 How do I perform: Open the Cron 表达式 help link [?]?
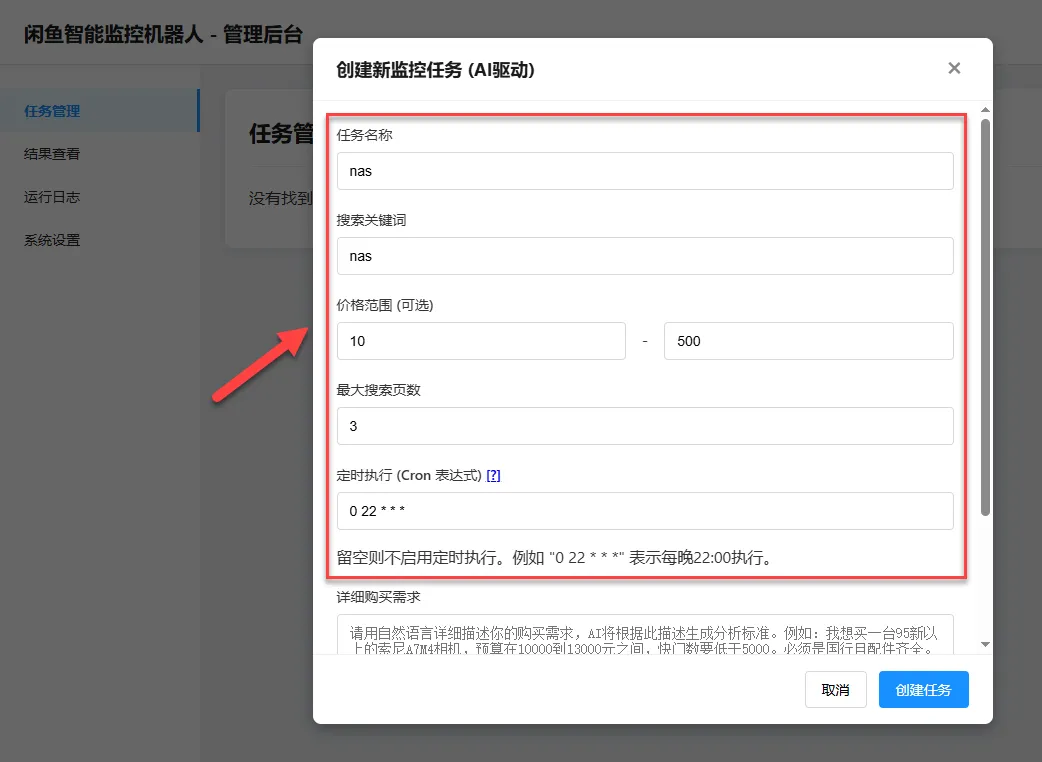click(x=493, y=475)
